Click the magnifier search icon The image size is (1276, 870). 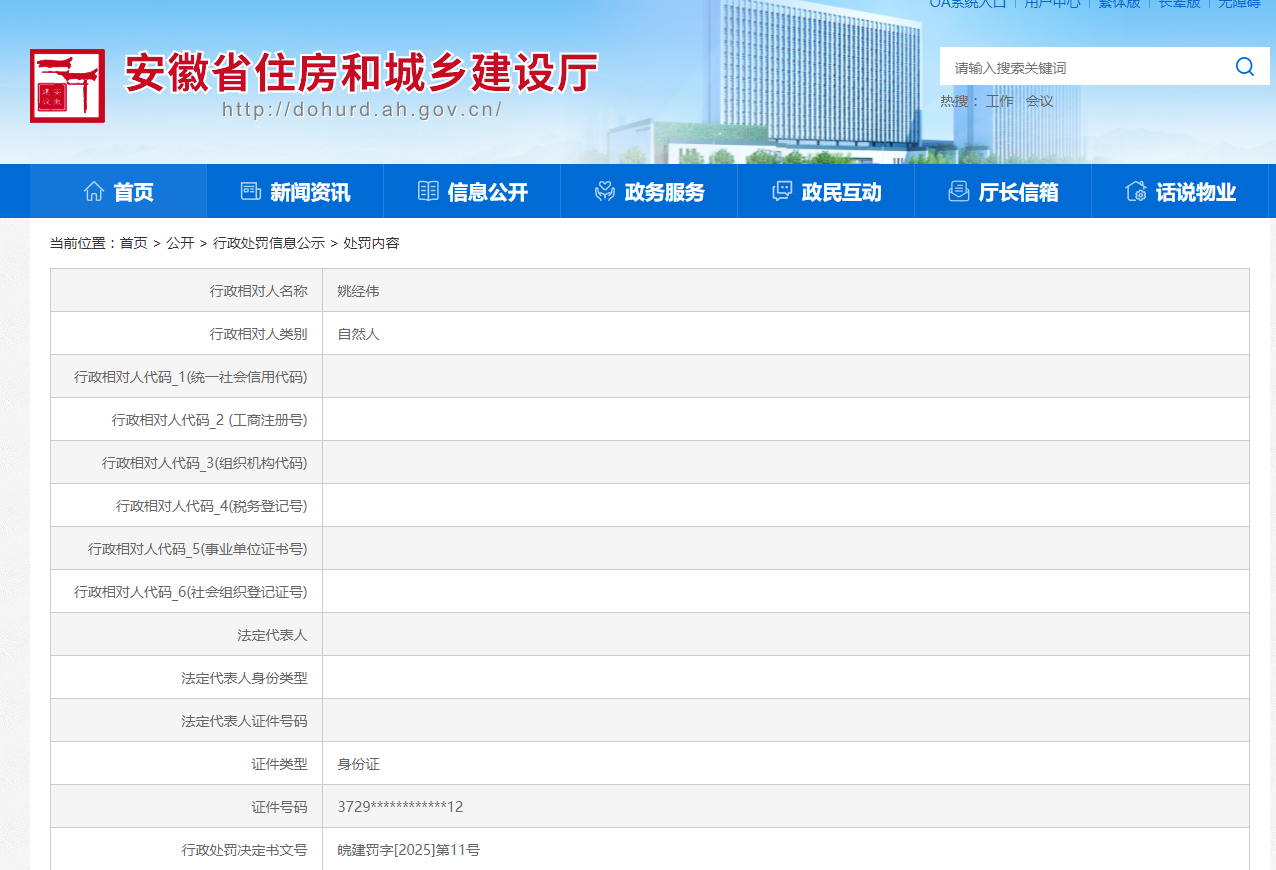[1244, 67]
